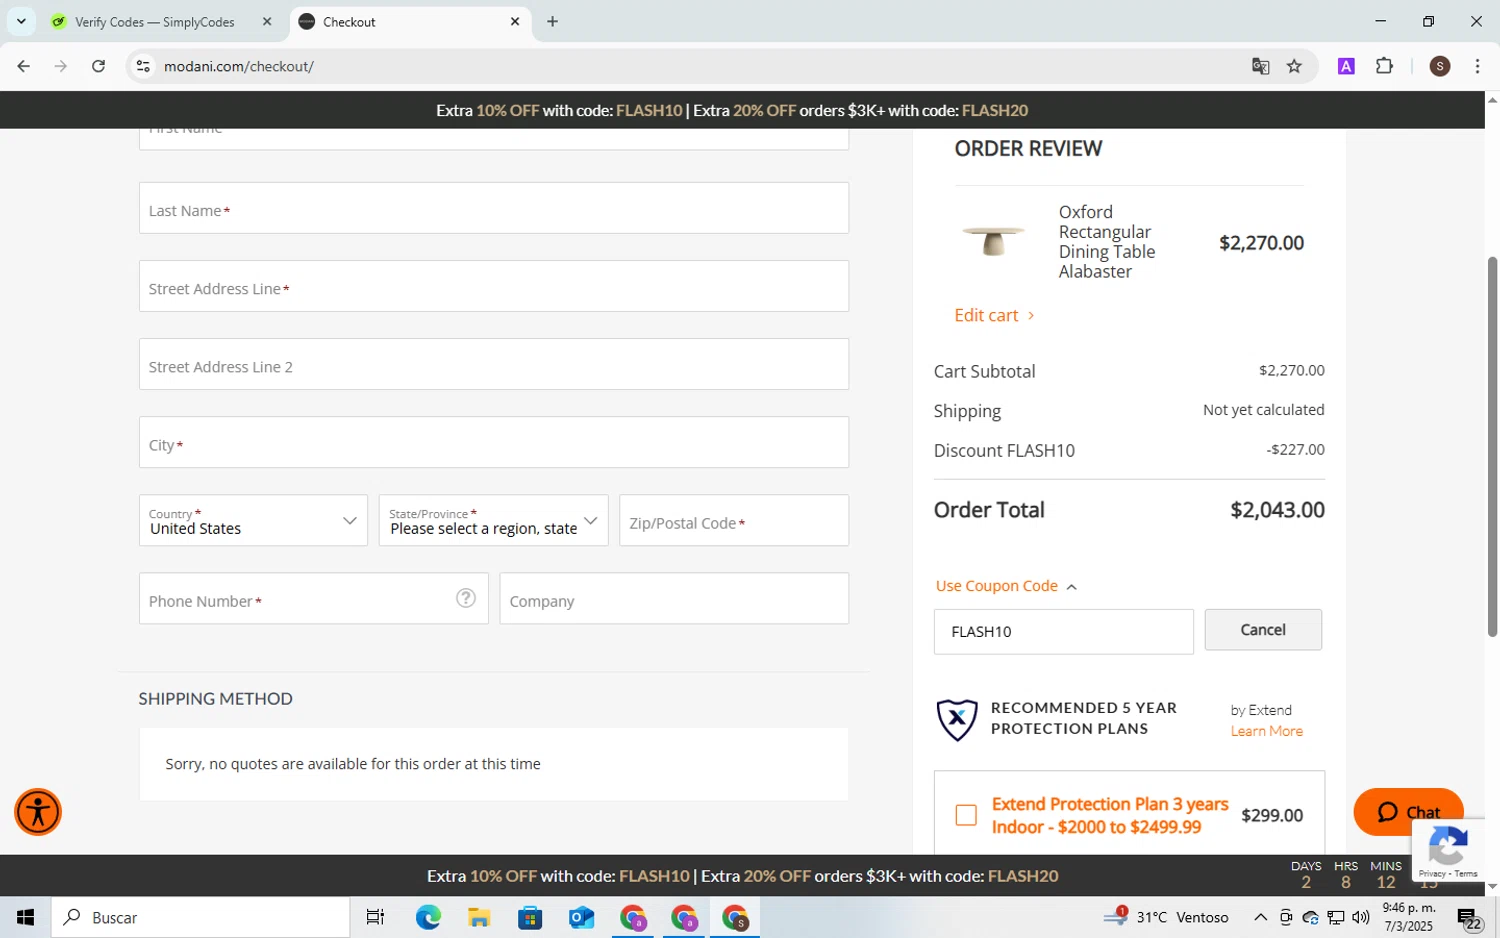The height and width of the screenshot is (938, 1500).
Task: Click the Street Address Line 2 field
Action: pos(494,364)
